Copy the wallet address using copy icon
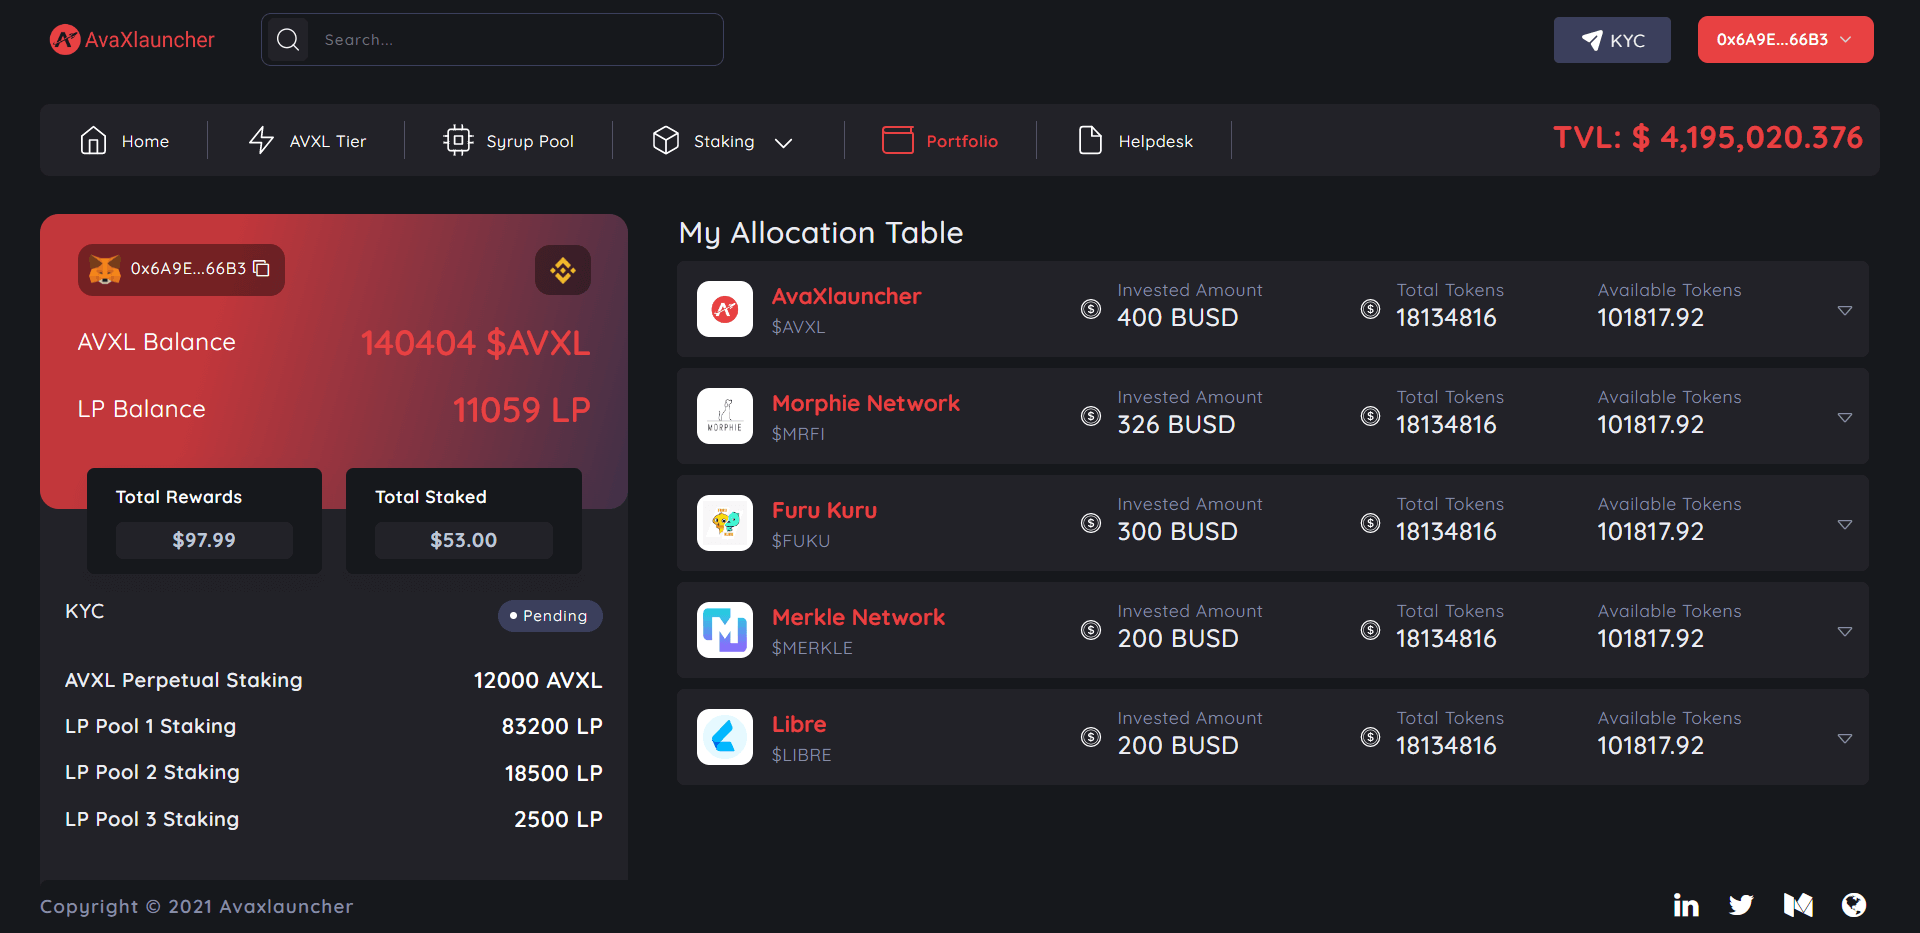1920x933 pixels. 262,269
